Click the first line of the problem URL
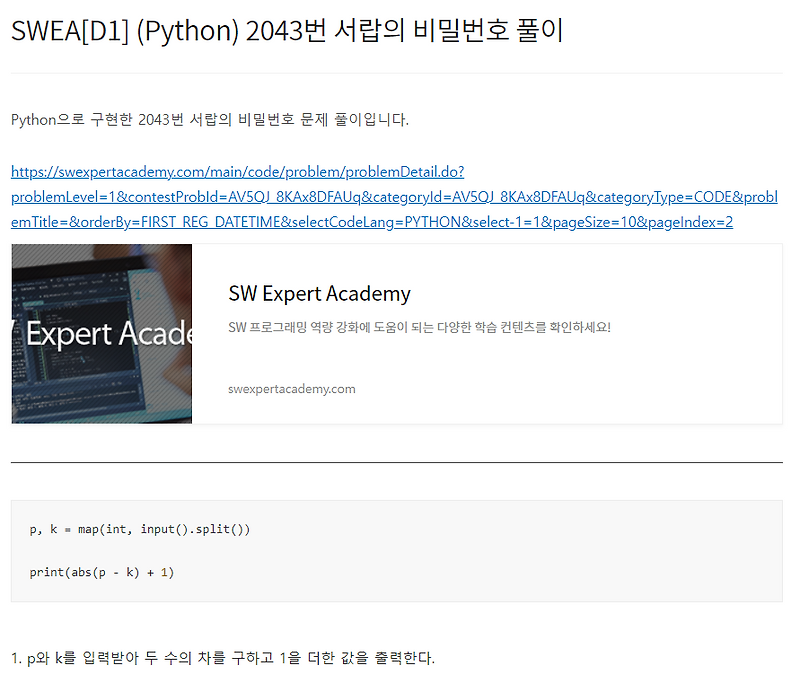The height and width of the screenshot is (692, 800). pyautogui.click(x=237, y=171)
